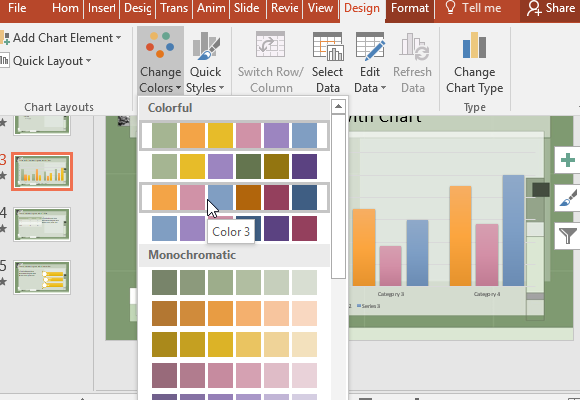Click the Select Data icon

[x=328, y=46]
